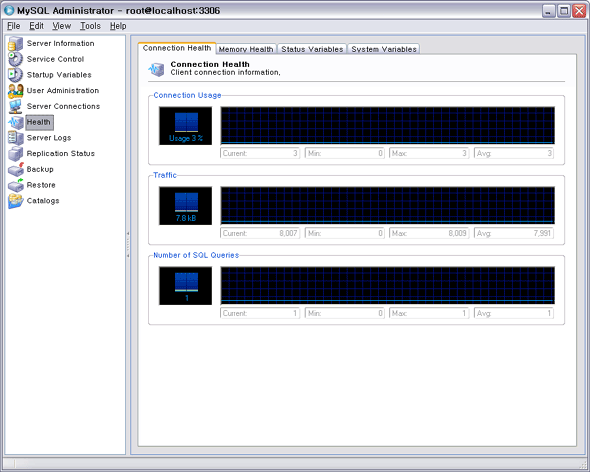The height and width of the screenshot is (472, 590).
Task: Click the Backup drive icon
Action: (x=15, y=169)
